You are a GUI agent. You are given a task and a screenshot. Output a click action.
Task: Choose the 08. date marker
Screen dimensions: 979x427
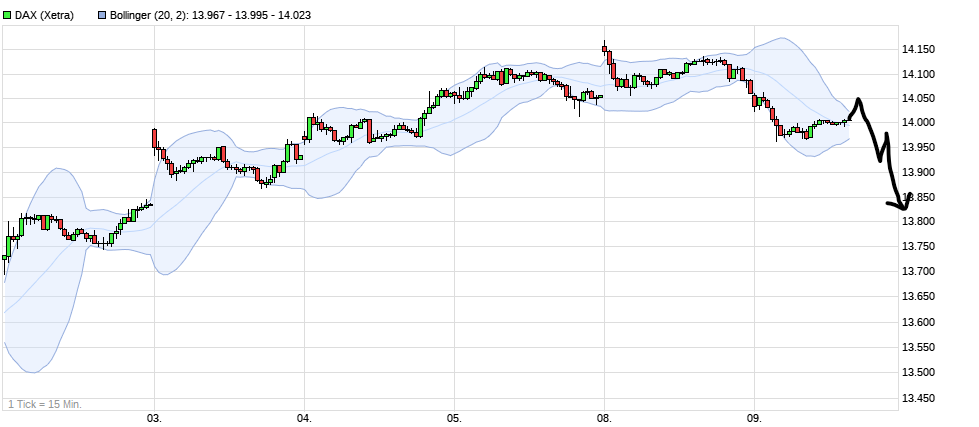click(x=604, y=417)
